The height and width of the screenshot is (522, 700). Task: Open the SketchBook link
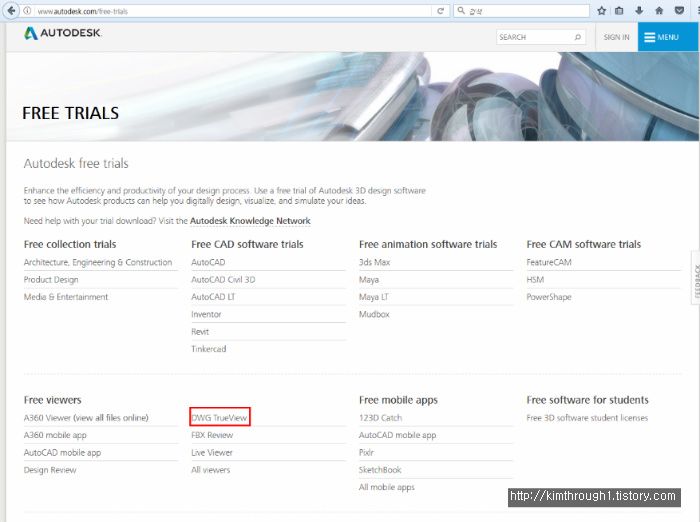click(380, 470)
